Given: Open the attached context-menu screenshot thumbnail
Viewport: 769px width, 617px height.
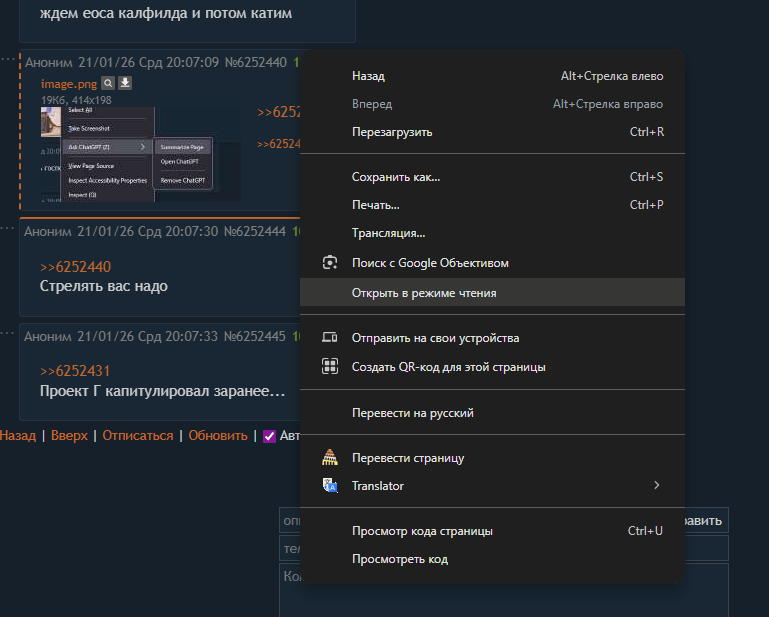Looking at the screenshot, I should tap(141, 154).
